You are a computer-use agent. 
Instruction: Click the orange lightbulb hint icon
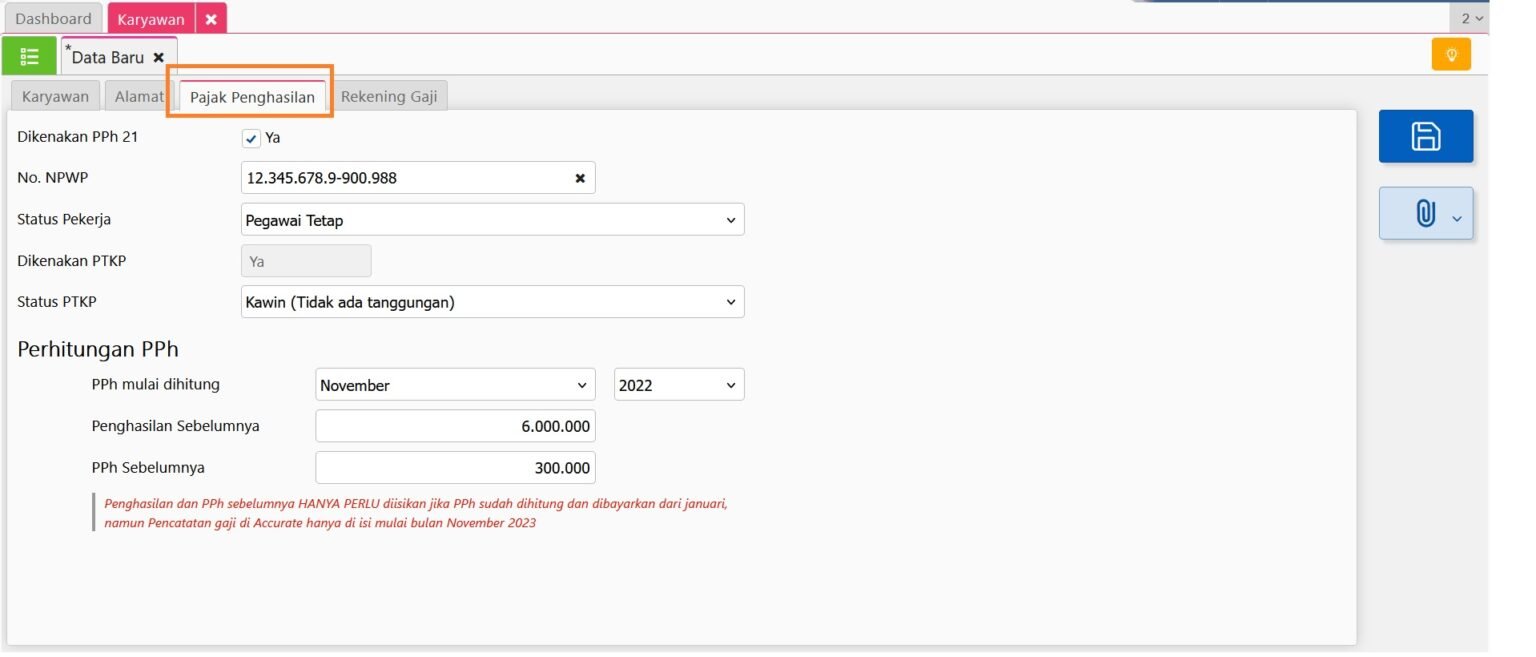click(x=1451, y=54)
